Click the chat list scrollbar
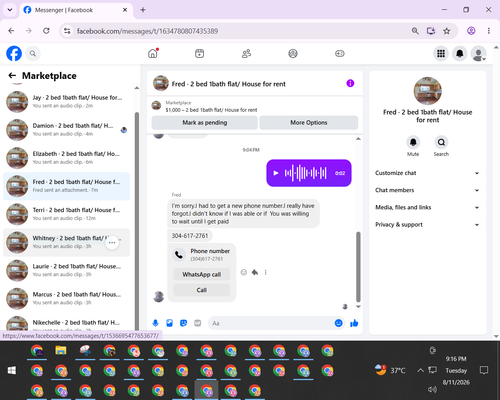Viewport: 500px width, 400px height. (x=137, y=220)
